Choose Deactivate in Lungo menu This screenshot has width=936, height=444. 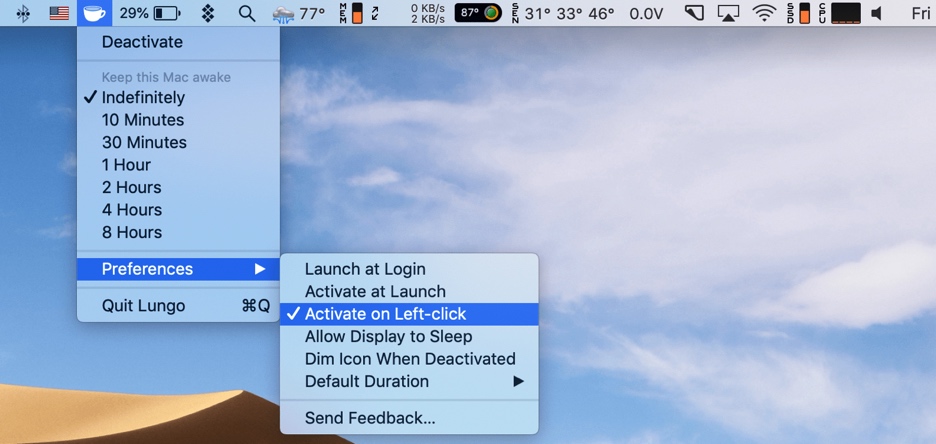click(178, 42)
